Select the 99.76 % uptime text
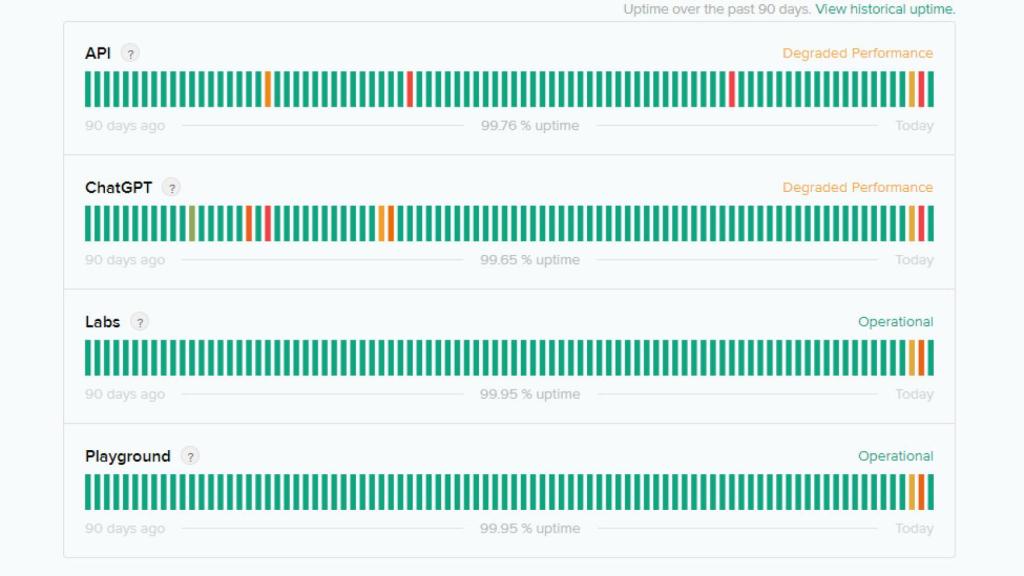1024x576 pixels. click(530, 125)
